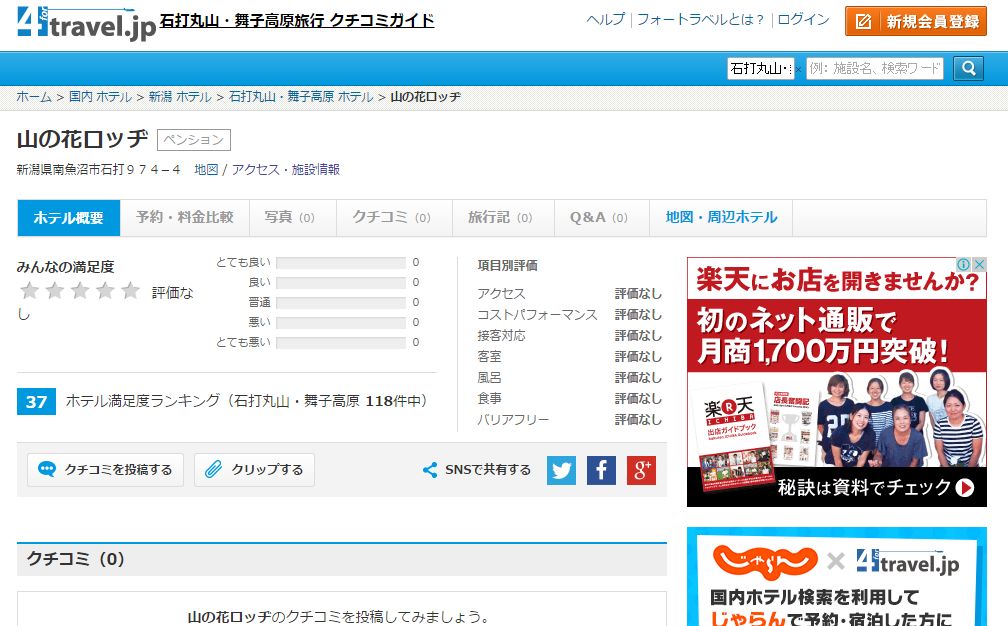Select the クチコミ tab
The image size is (1008, 626).
tap(391, 217)
